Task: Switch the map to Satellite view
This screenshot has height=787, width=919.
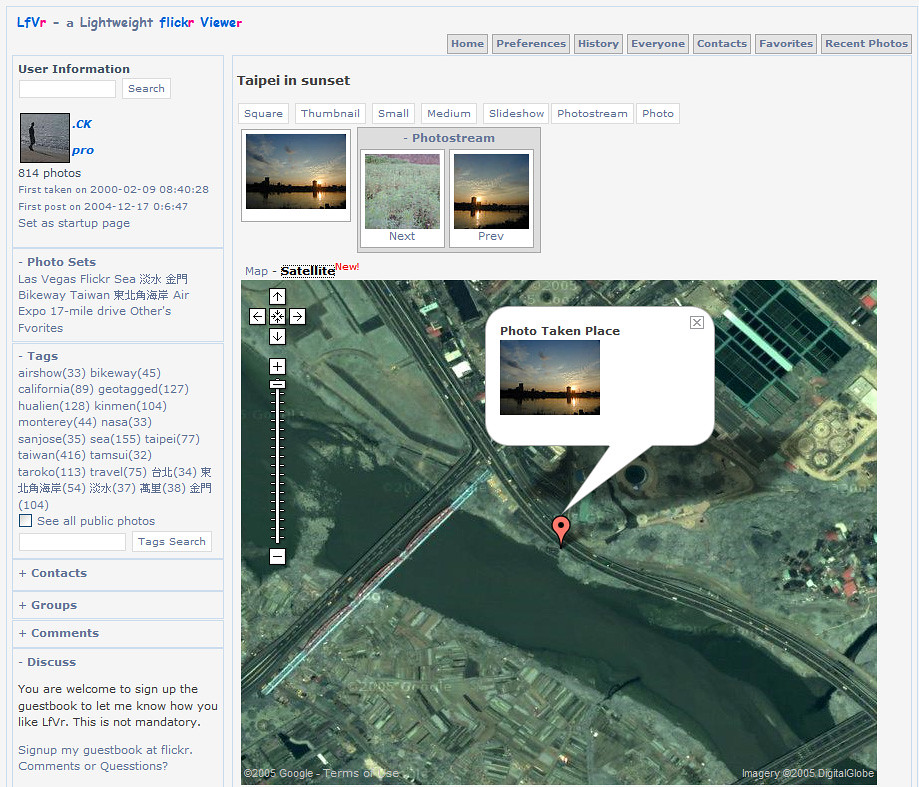Action: click(308, 271)
